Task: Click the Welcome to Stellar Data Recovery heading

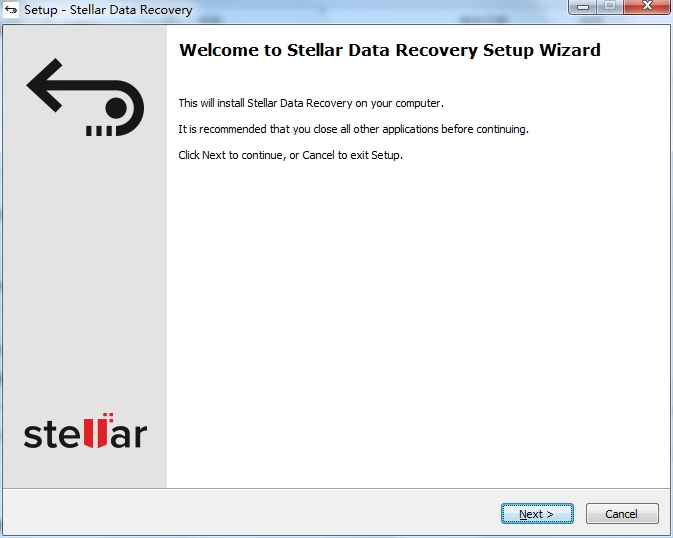Action: point(390,50)
